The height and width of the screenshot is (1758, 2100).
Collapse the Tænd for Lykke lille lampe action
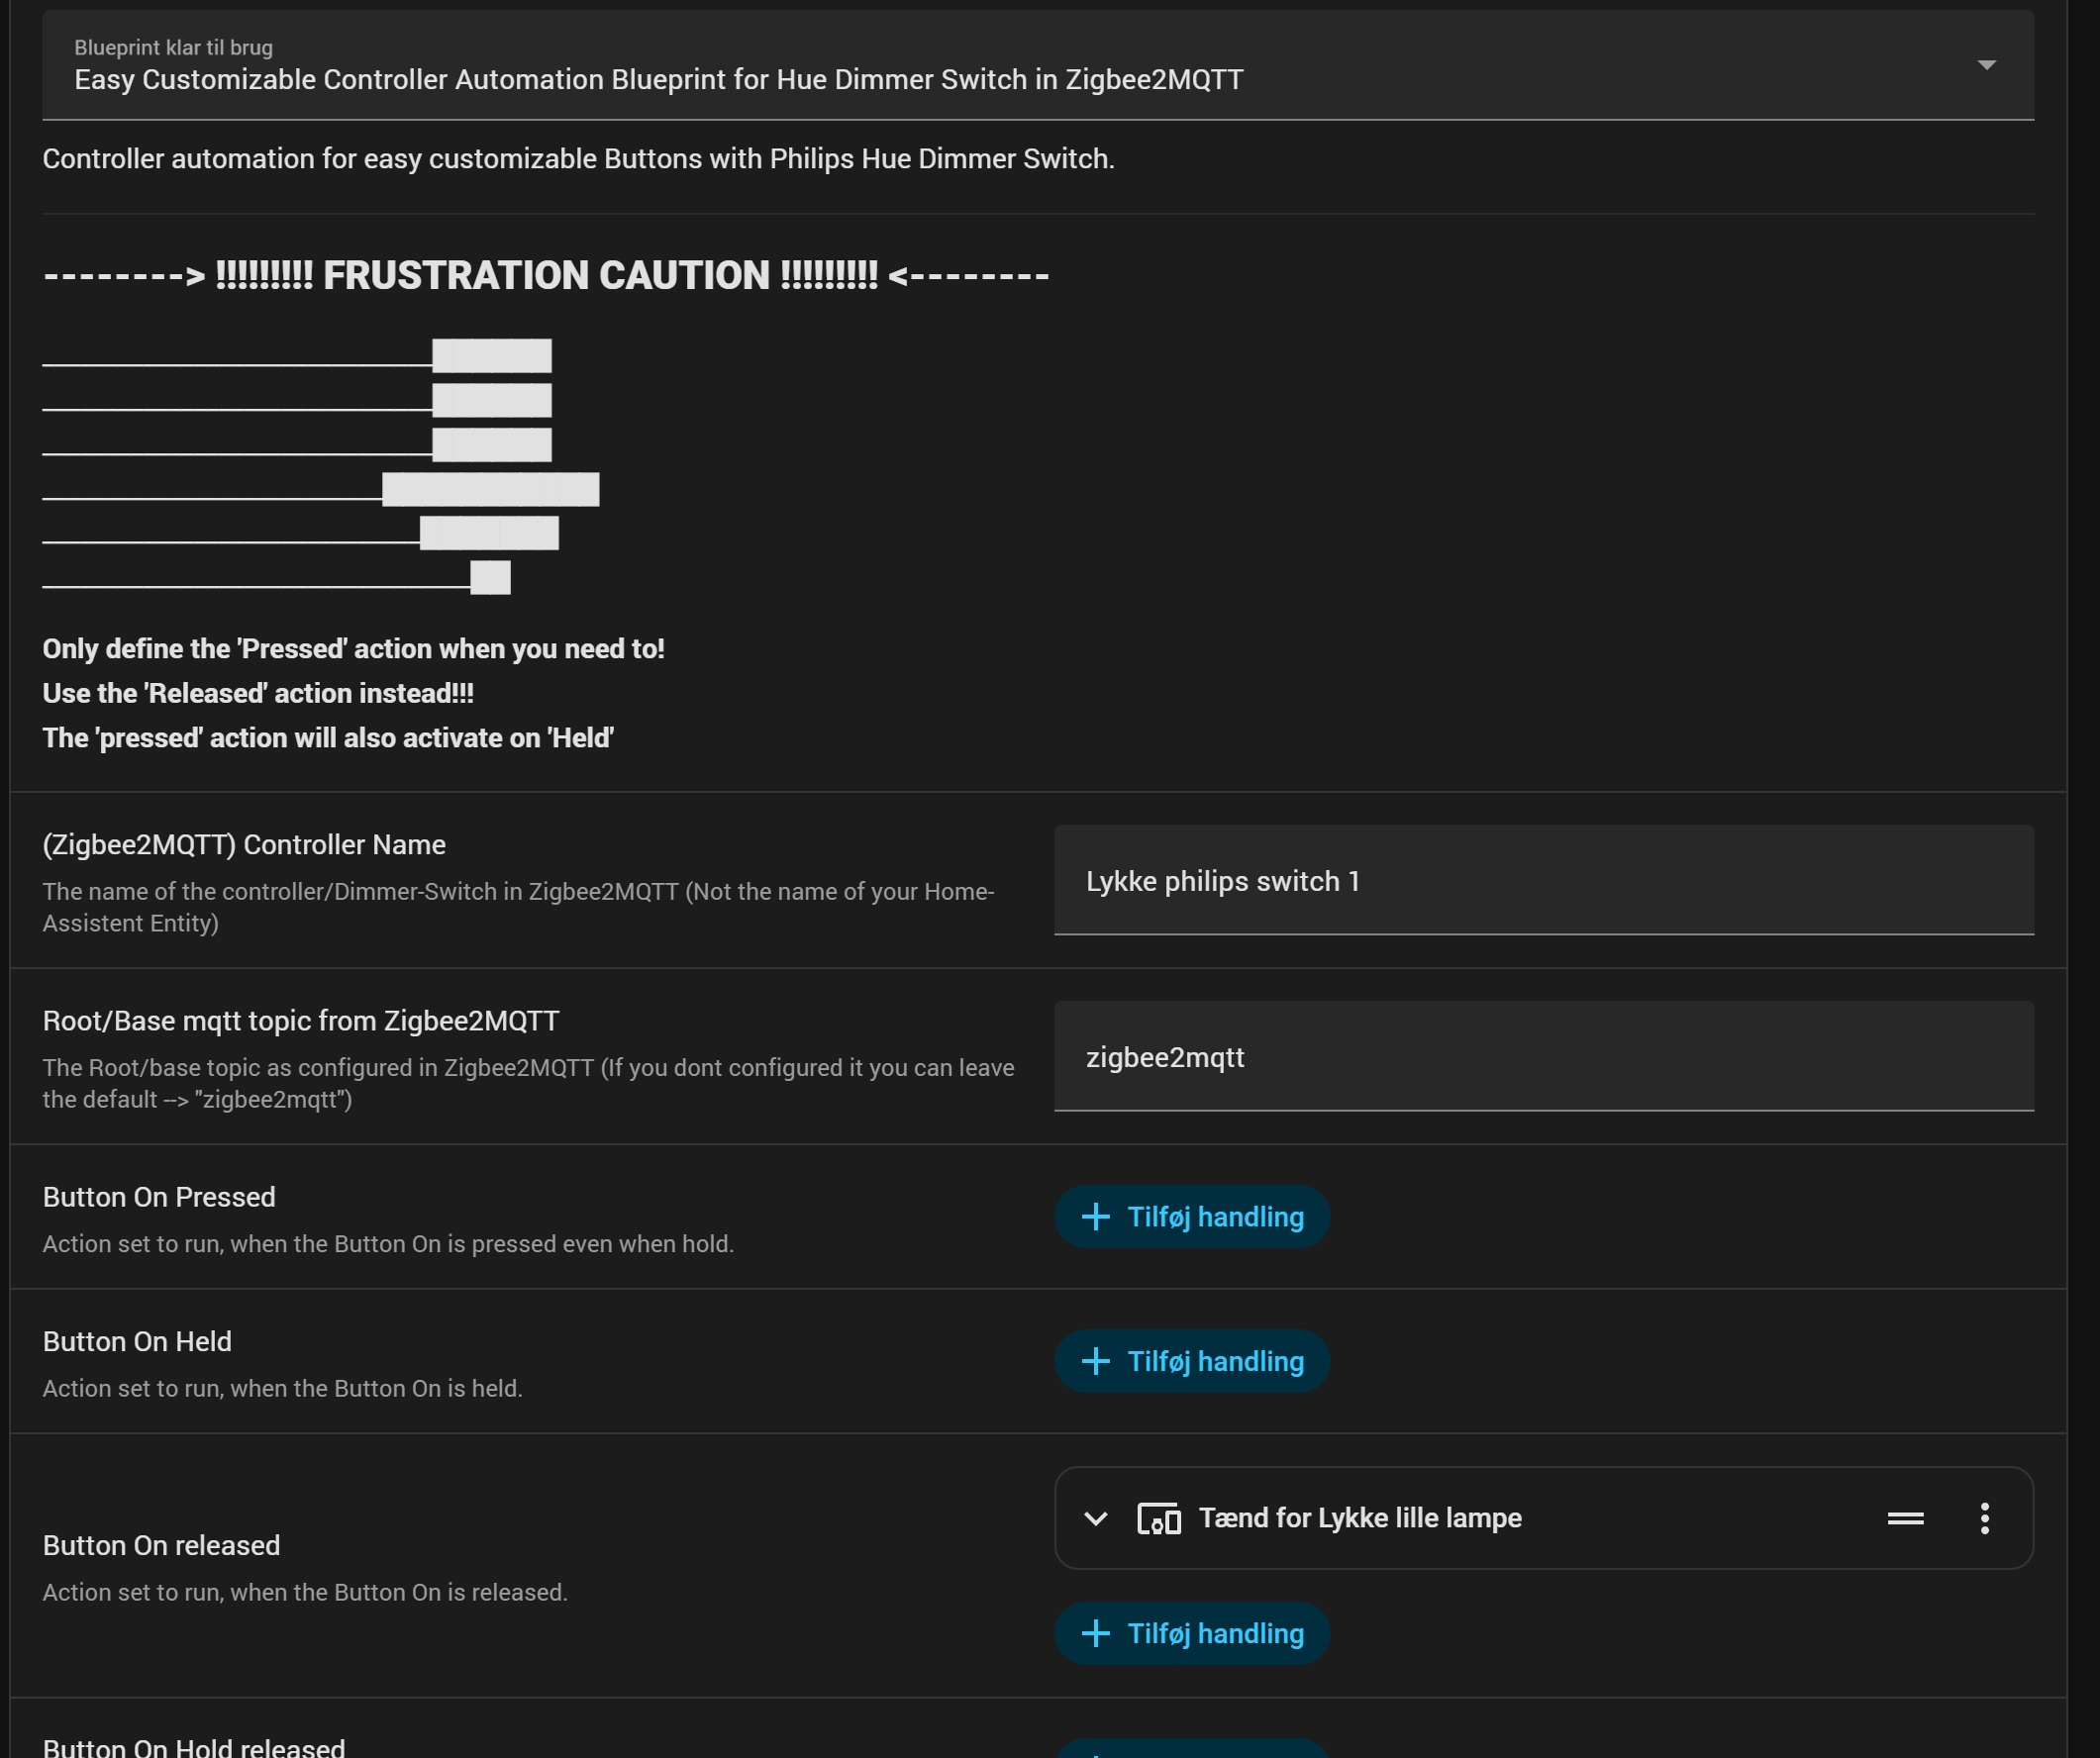click(x=1095, y=1518)
